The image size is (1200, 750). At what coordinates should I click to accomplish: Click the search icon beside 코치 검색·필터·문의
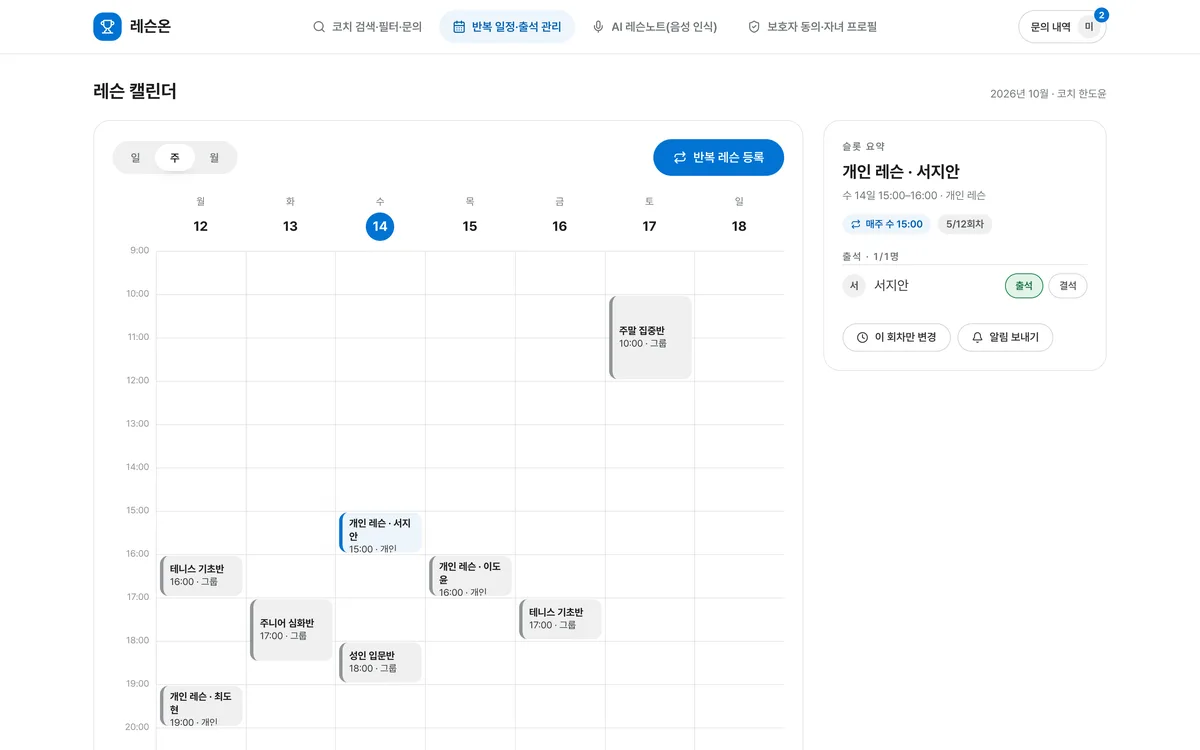click(x=319, y=27)
